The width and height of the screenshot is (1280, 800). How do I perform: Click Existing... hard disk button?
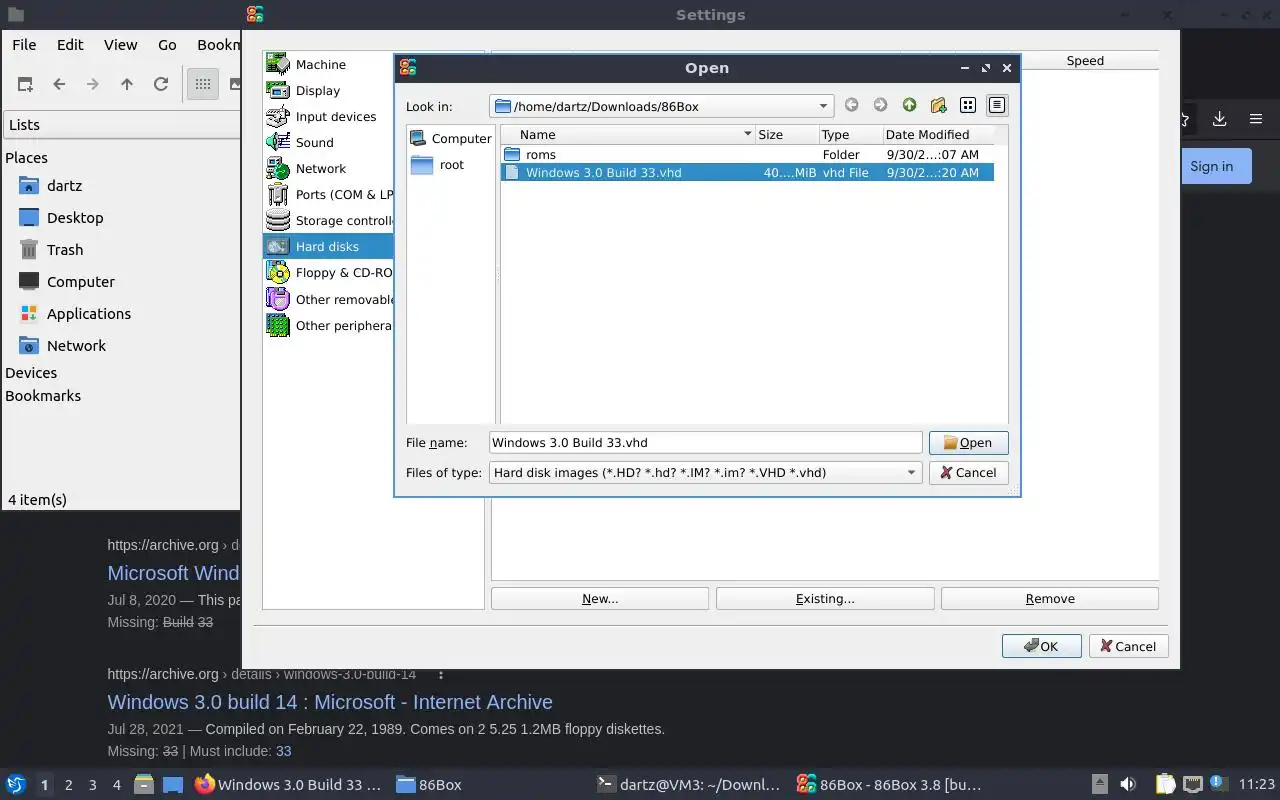(x=825, y=599)
